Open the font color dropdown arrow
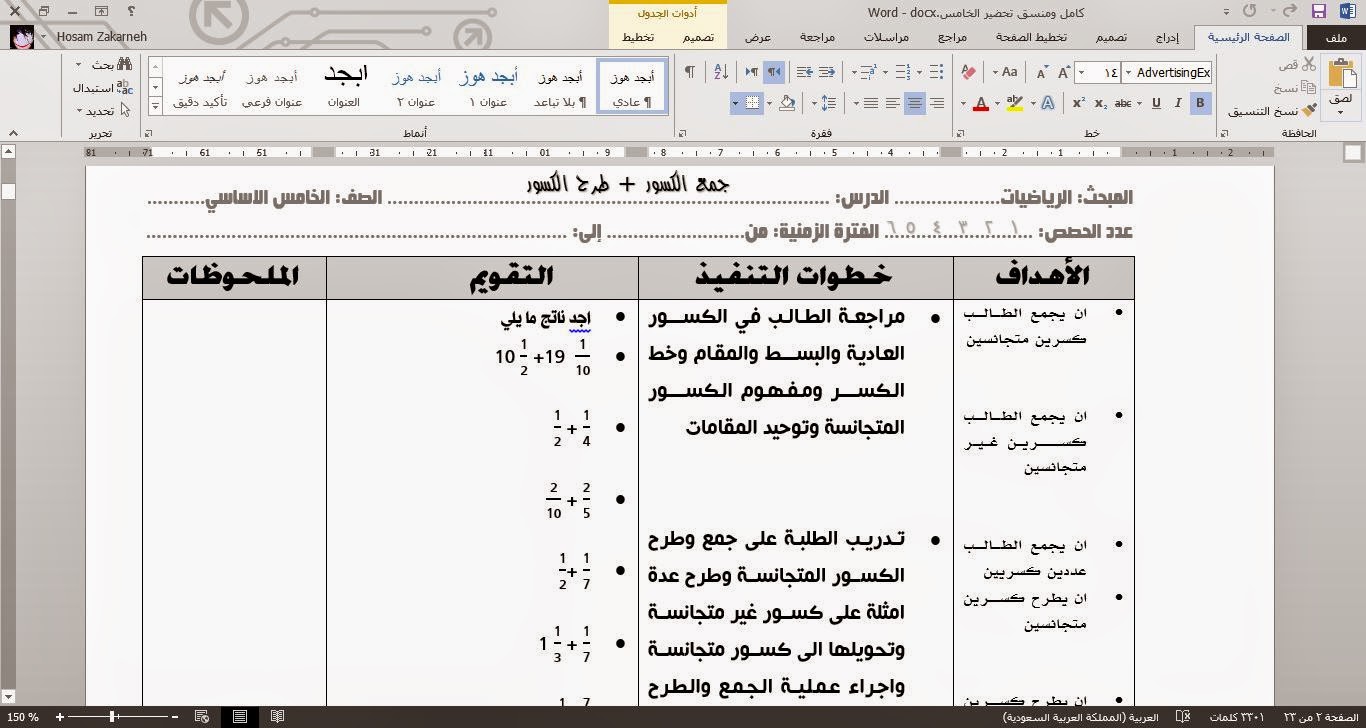 click(964, 103)
